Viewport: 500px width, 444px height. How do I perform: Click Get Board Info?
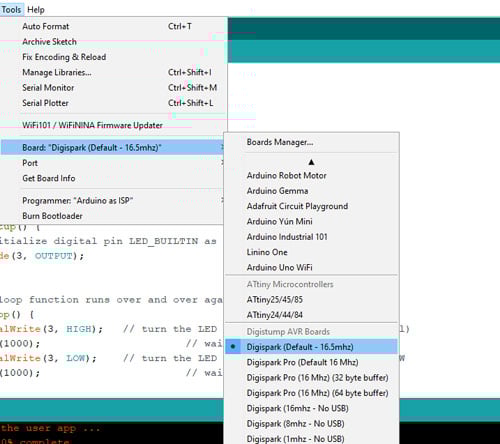pyautogui.click(x=113, y=178)
